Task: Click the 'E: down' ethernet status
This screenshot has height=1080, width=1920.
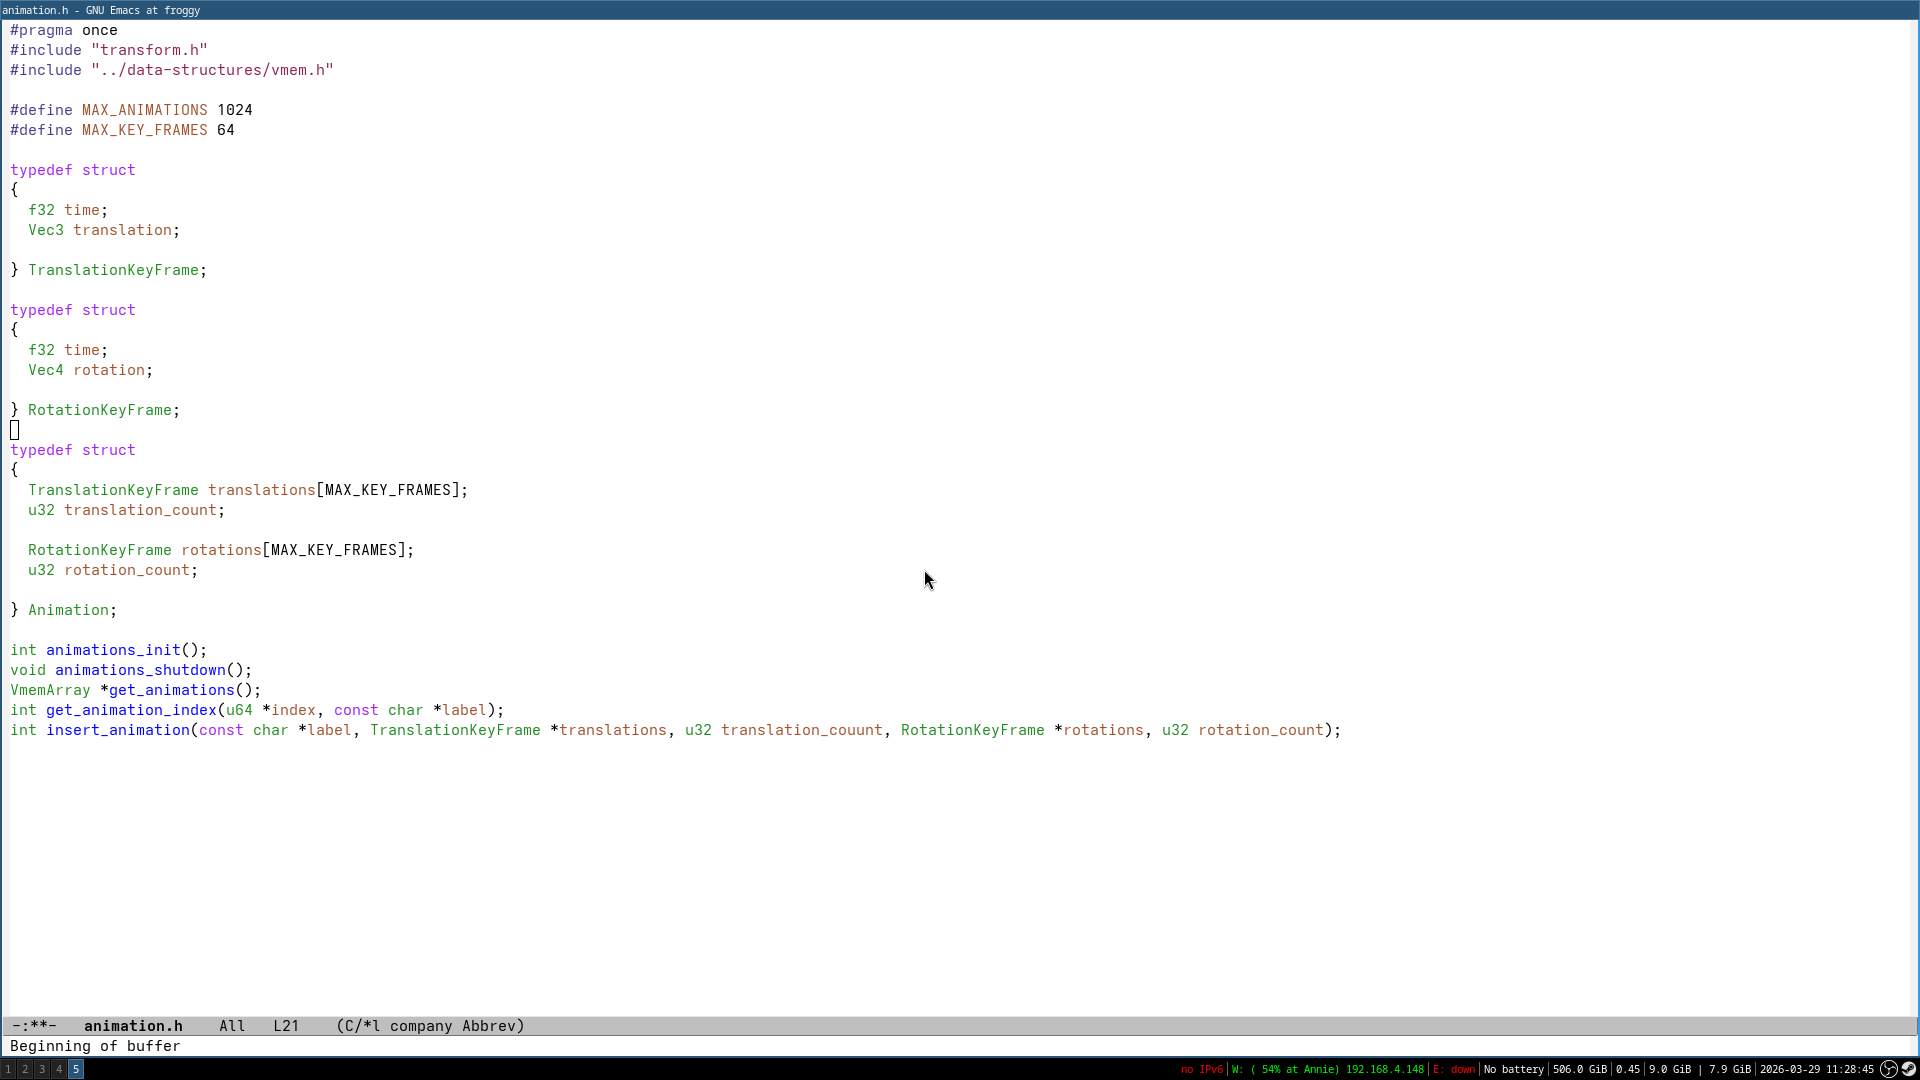Action: point(1454,1070)
